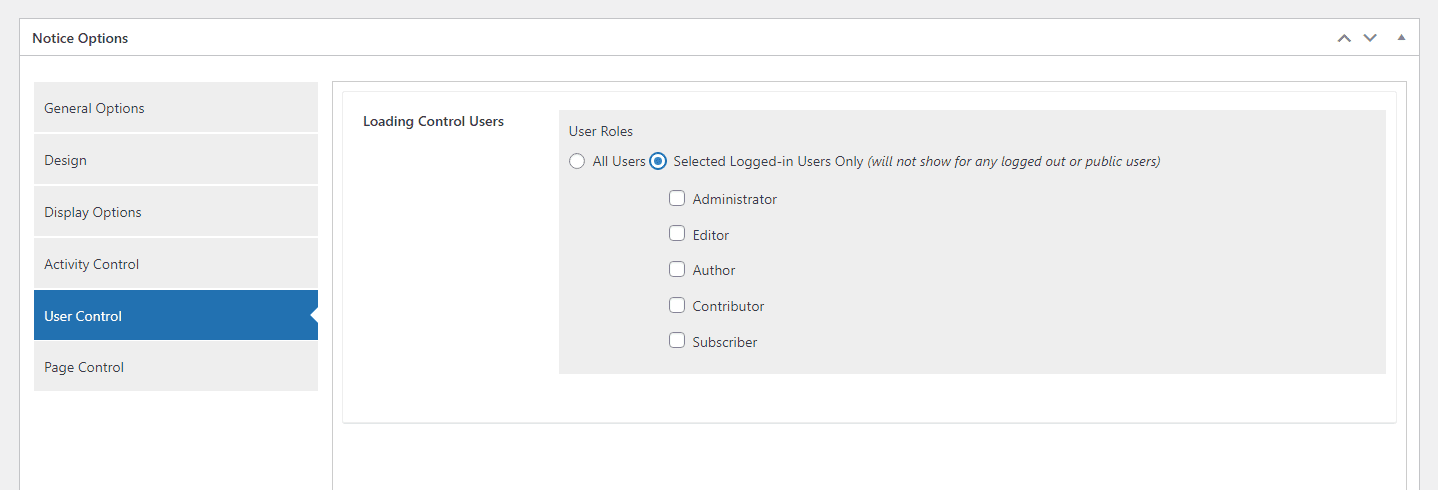This screenshot has width=1438, height=490.
Task: Click the Author label text
Action: [714, 270]
